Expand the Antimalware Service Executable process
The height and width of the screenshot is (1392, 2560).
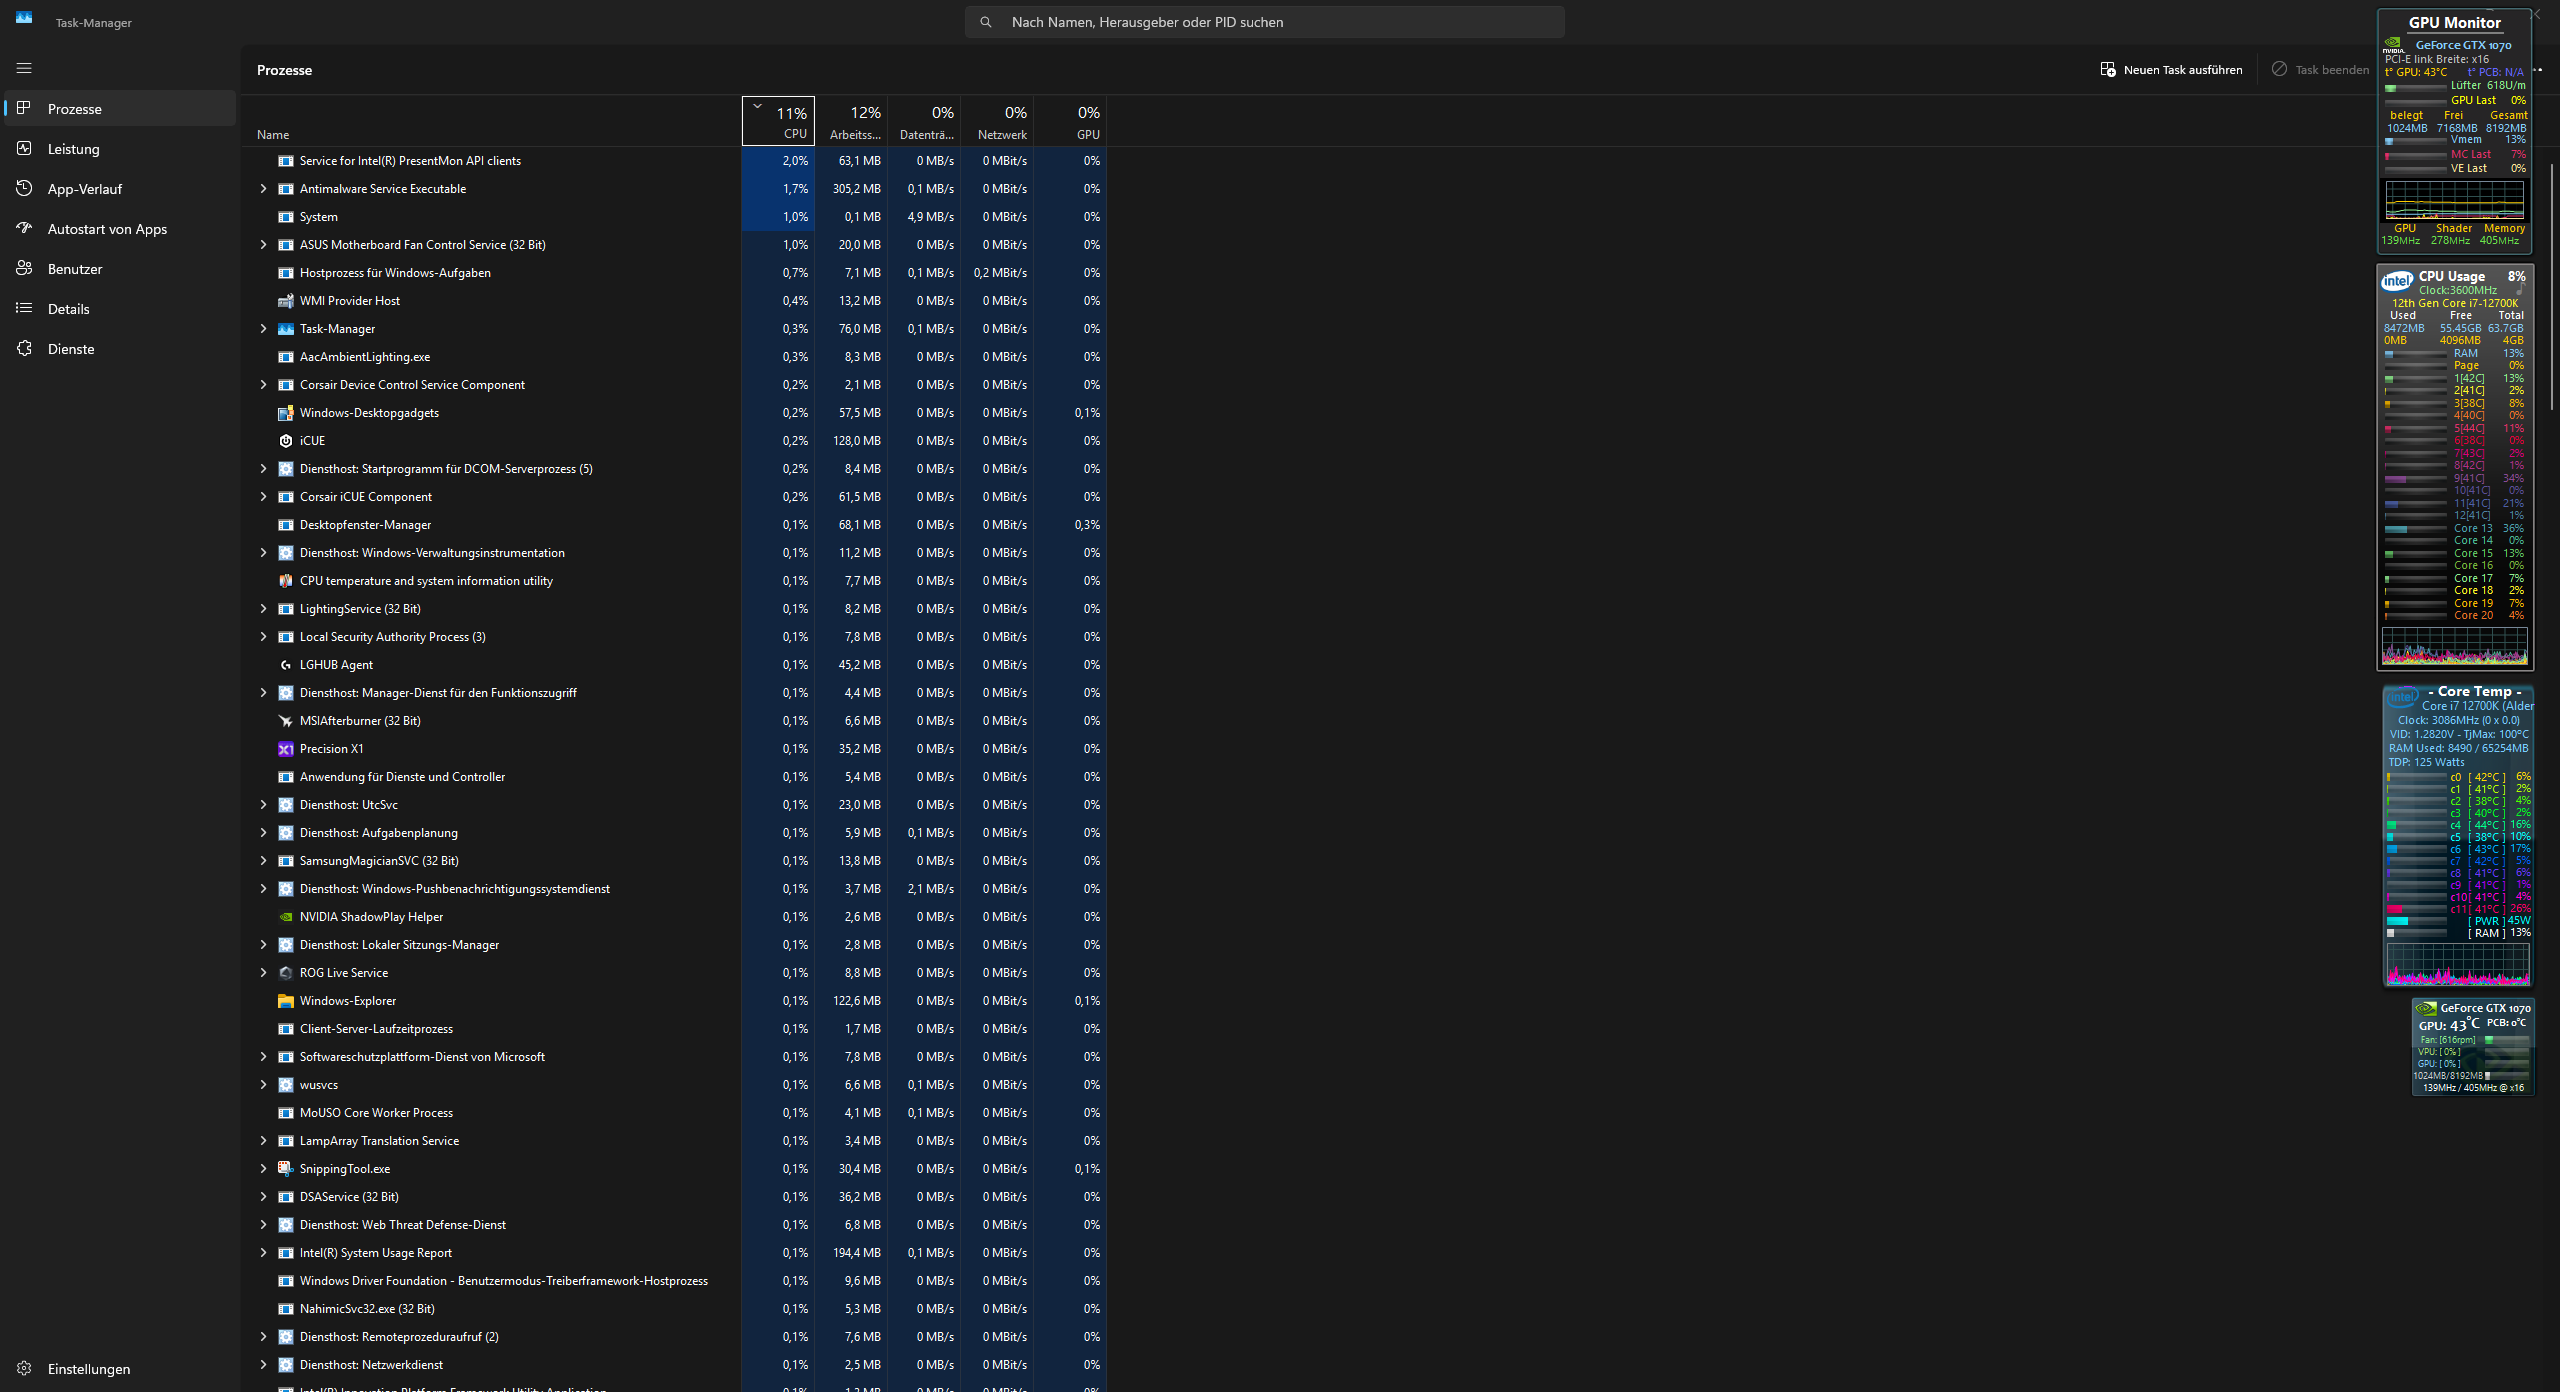(264, 188)
